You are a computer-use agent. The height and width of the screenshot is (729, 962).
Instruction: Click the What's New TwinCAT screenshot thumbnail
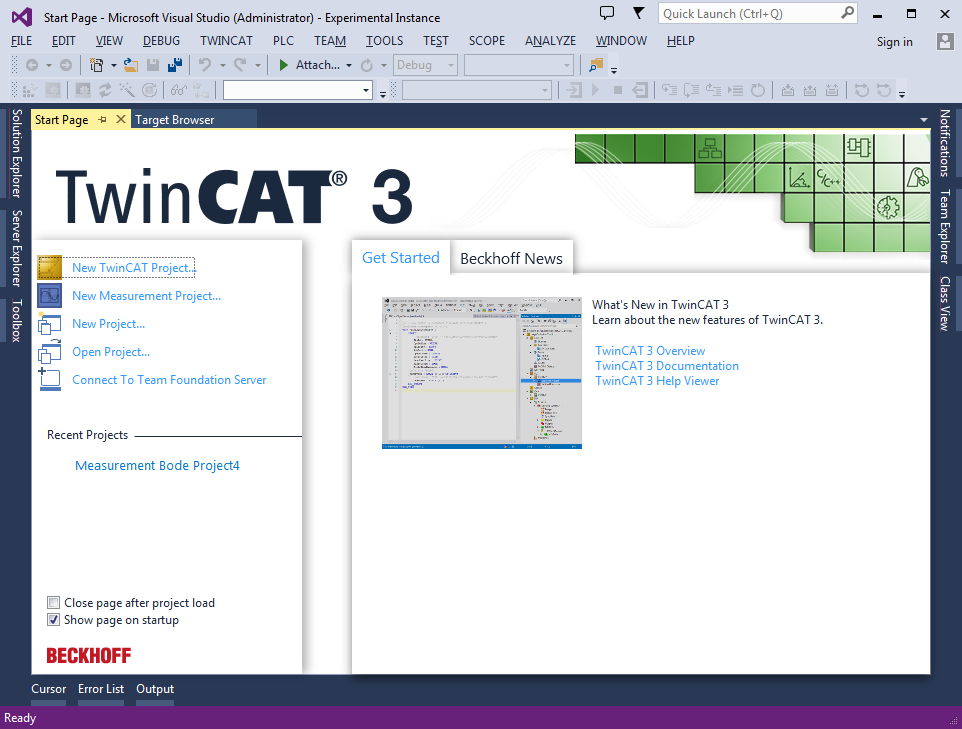pyautogui.click(x=482, y=373)
